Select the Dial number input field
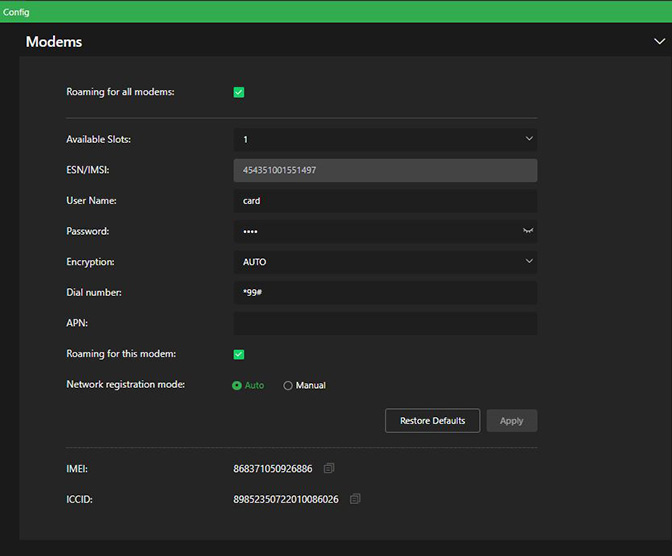The height and width of the screenshot is (556, 672). point(385,293)
